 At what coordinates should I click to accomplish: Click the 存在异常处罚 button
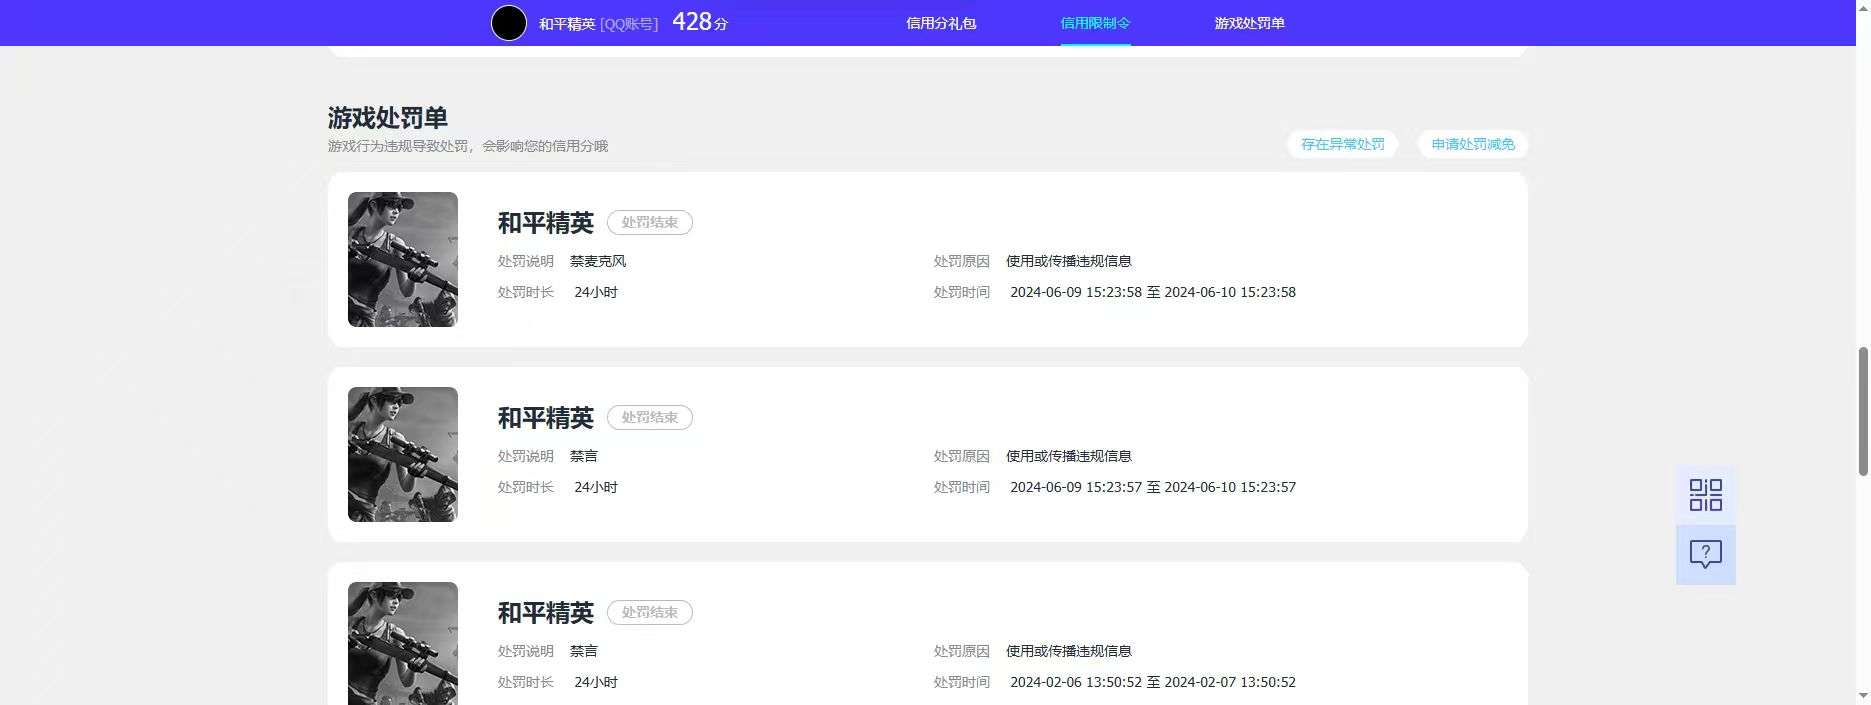[1342, 144]
